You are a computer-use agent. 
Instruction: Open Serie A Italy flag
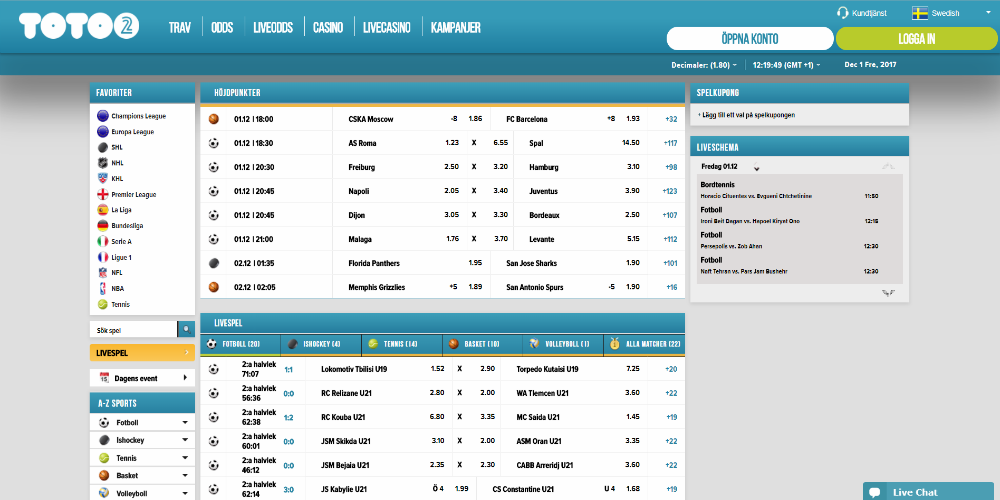pos(102,242)
